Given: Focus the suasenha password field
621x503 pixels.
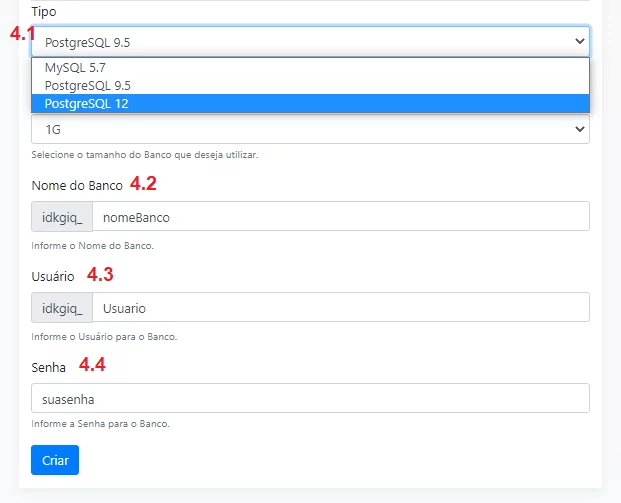Looking at the screenshot, I should coord(310,398).
